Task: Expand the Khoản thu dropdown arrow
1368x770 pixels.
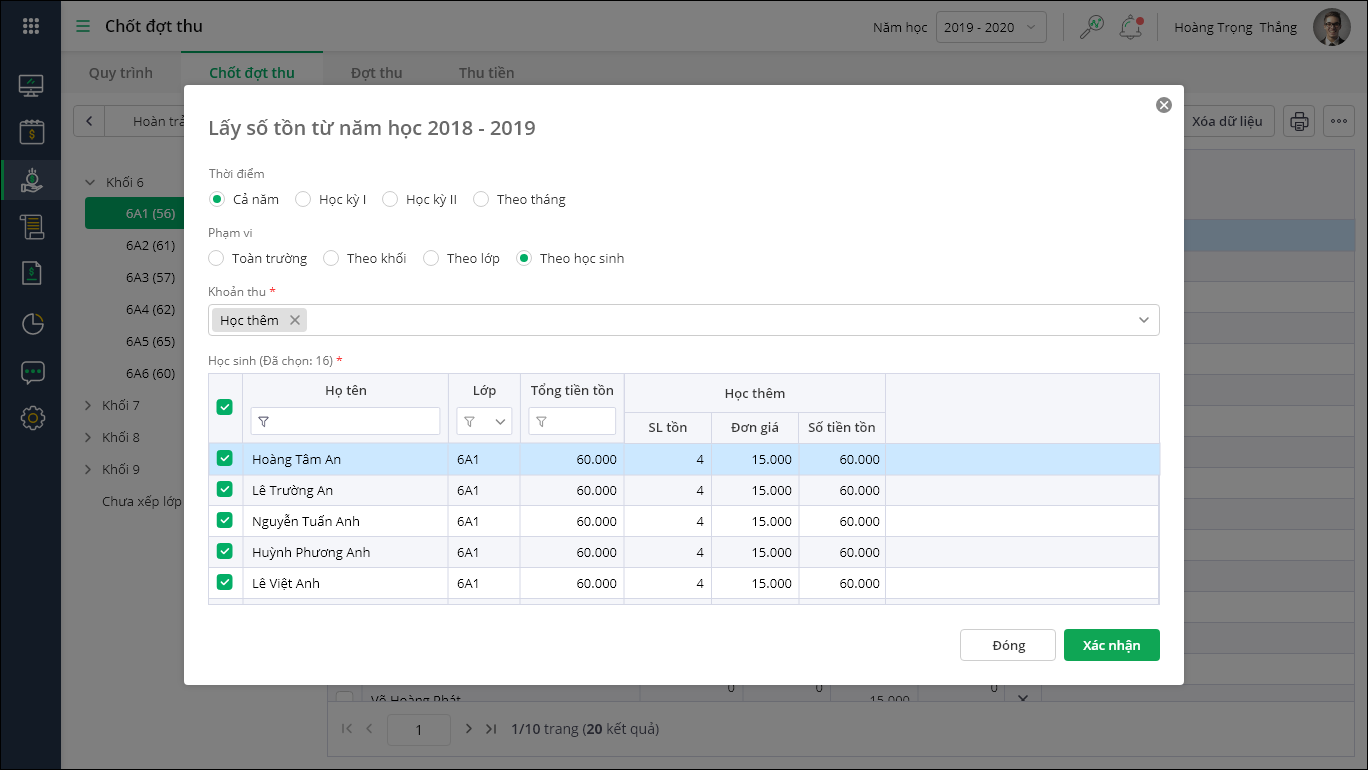Action: [1143, 320]
